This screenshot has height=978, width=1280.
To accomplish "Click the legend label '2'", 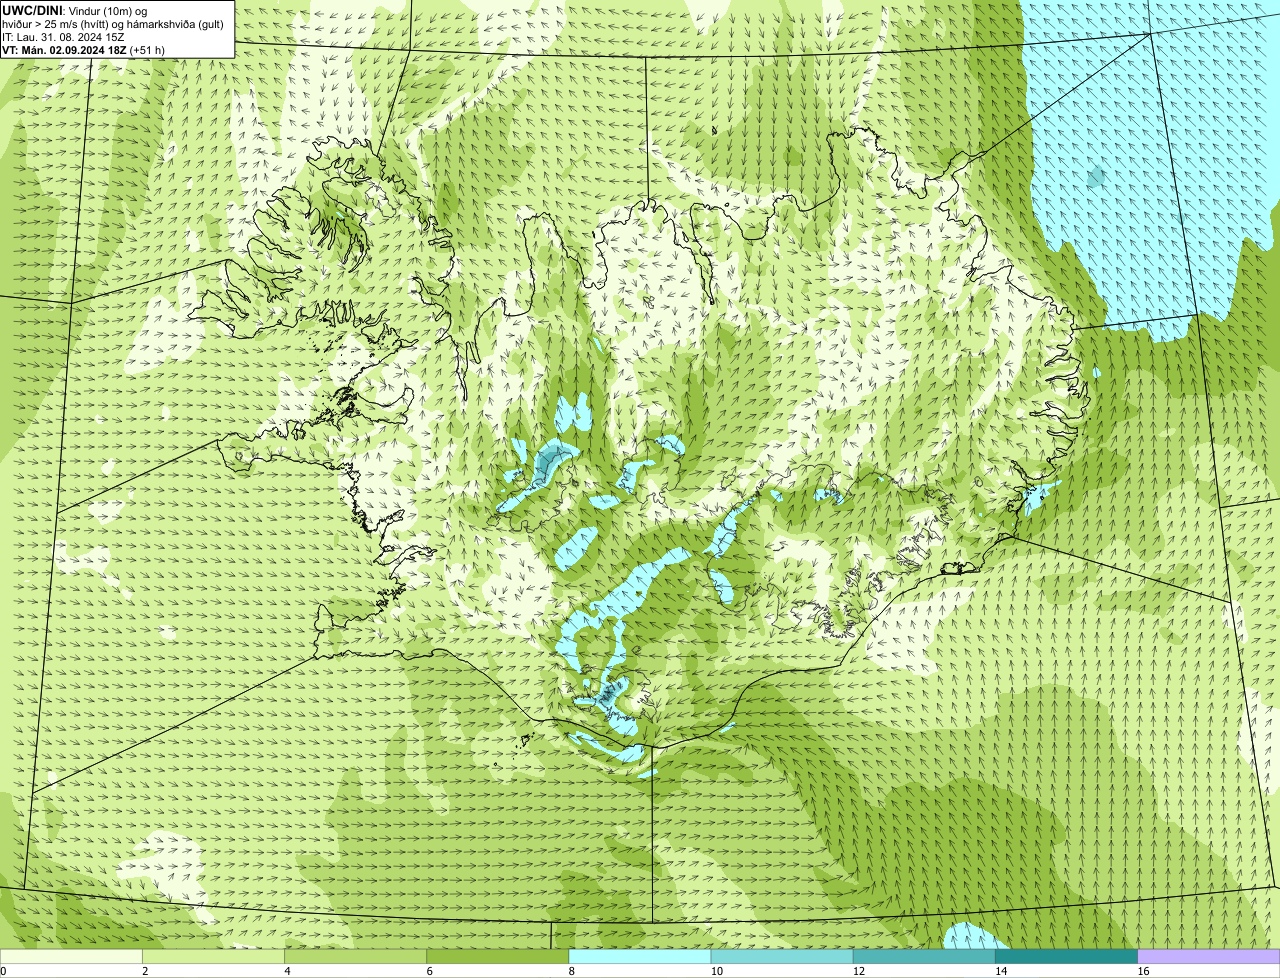I will 145,971.
